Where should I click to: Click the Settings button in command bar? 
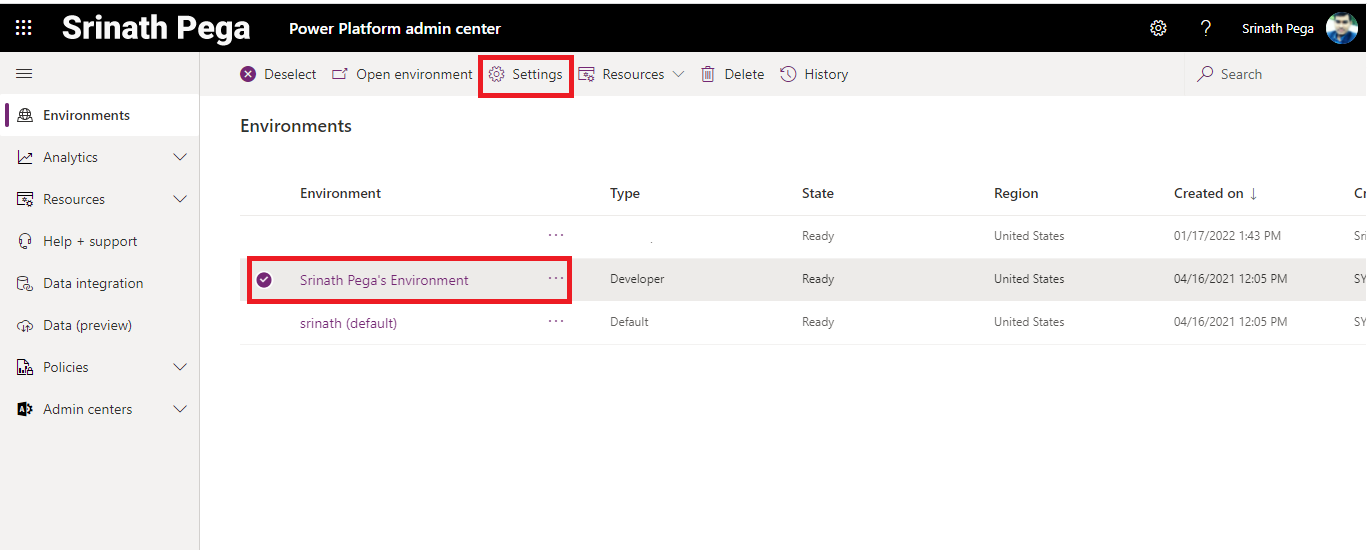click(526, 74)
